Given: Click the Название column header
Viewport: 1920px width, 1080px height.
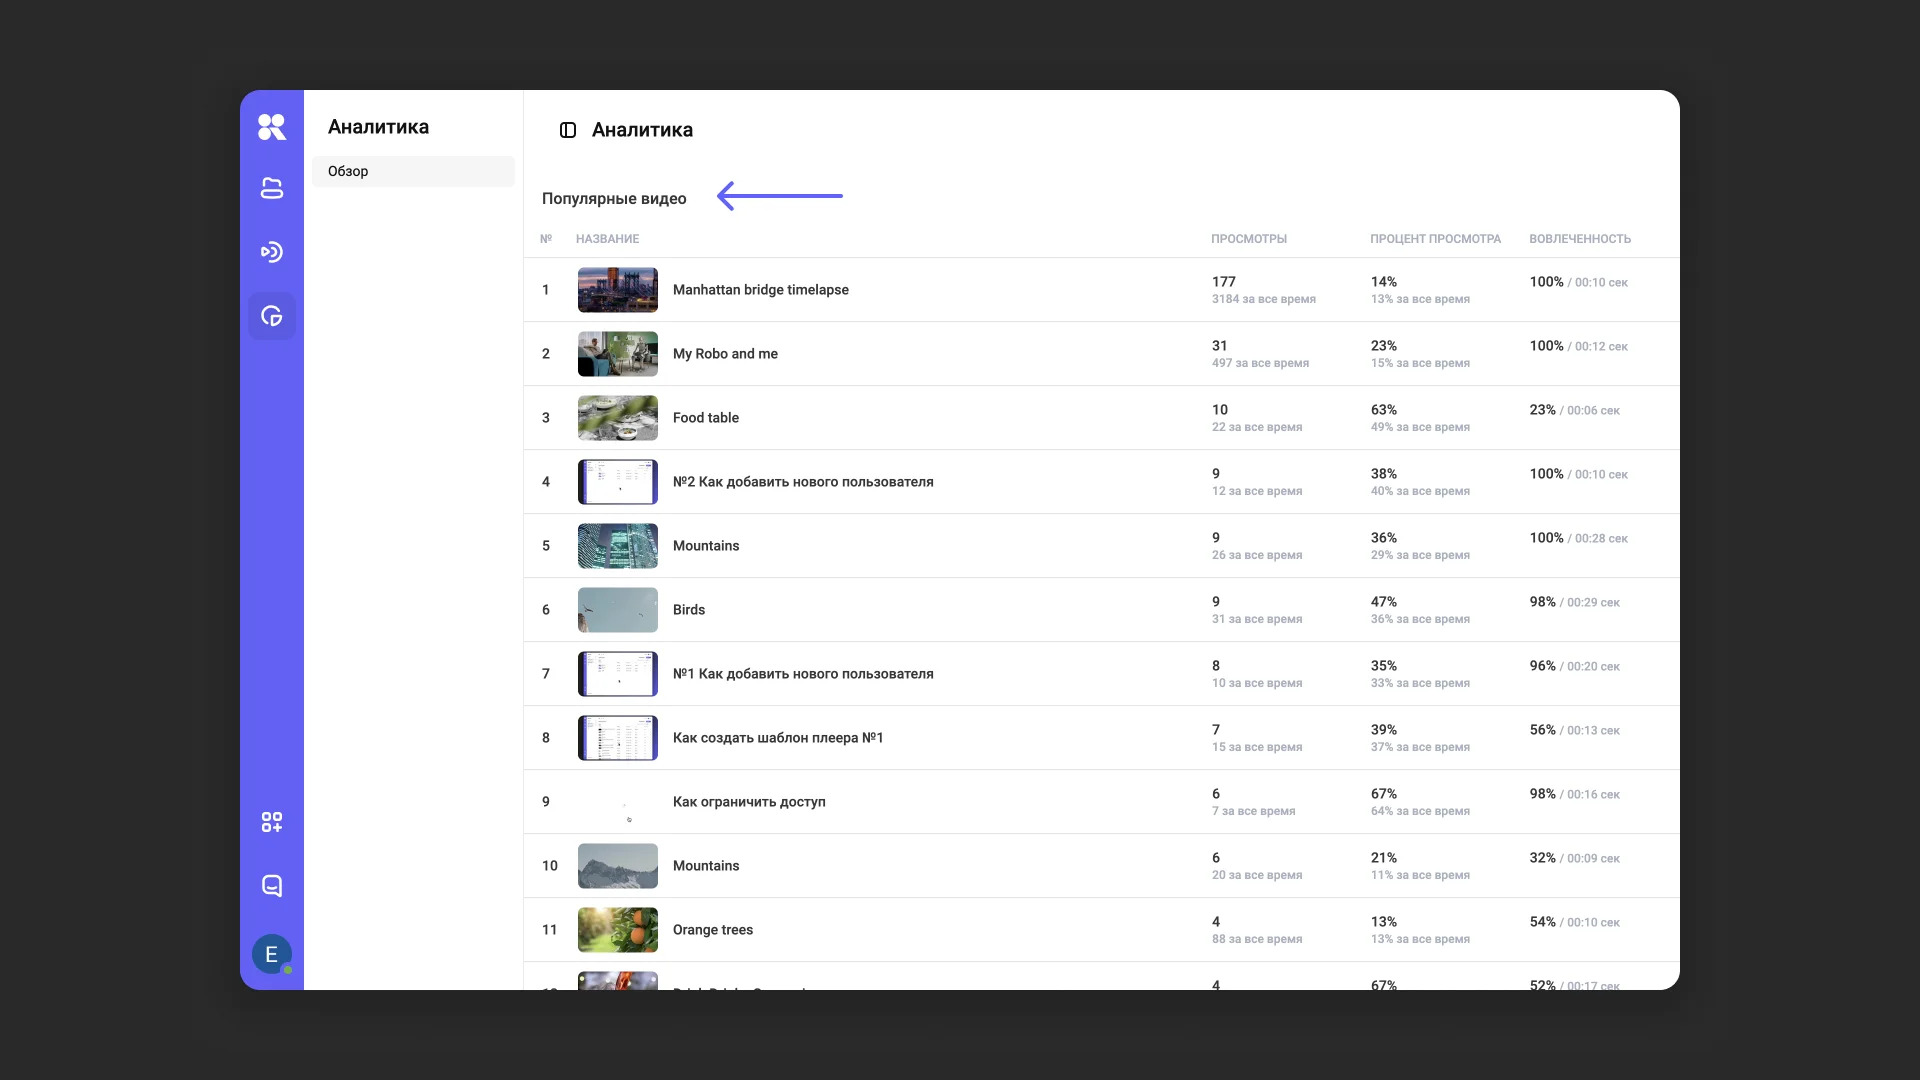Looking at the screenshot, I should tap(607, 239).
